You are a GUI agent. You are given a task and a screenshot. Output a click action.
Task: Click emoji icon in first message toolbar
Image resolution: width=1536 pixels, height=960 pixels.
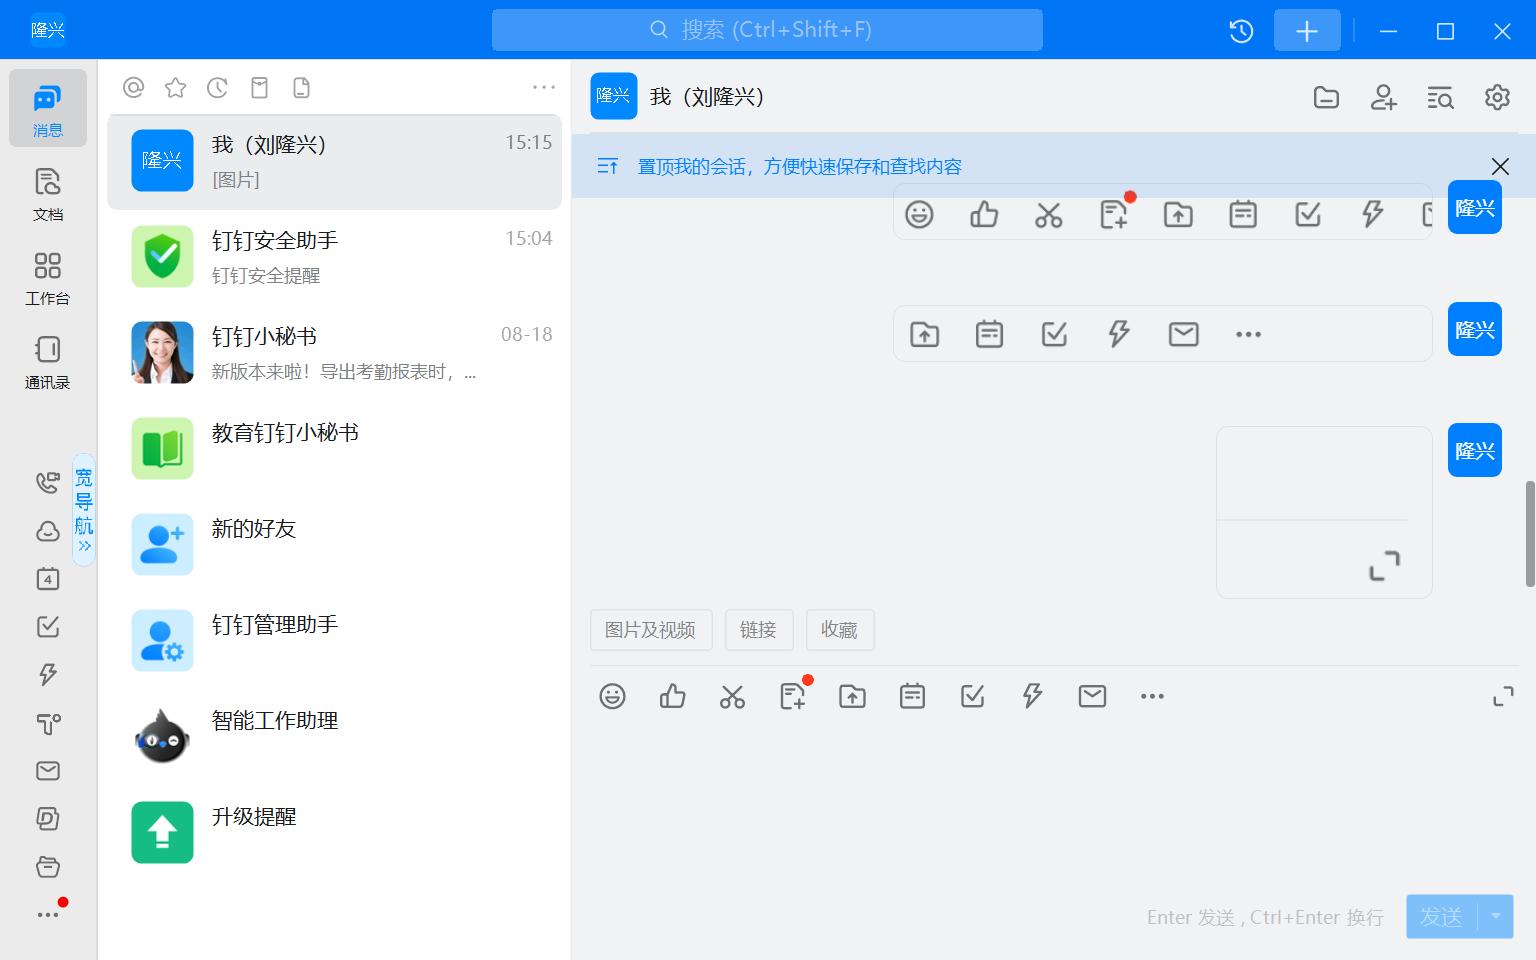919,214
